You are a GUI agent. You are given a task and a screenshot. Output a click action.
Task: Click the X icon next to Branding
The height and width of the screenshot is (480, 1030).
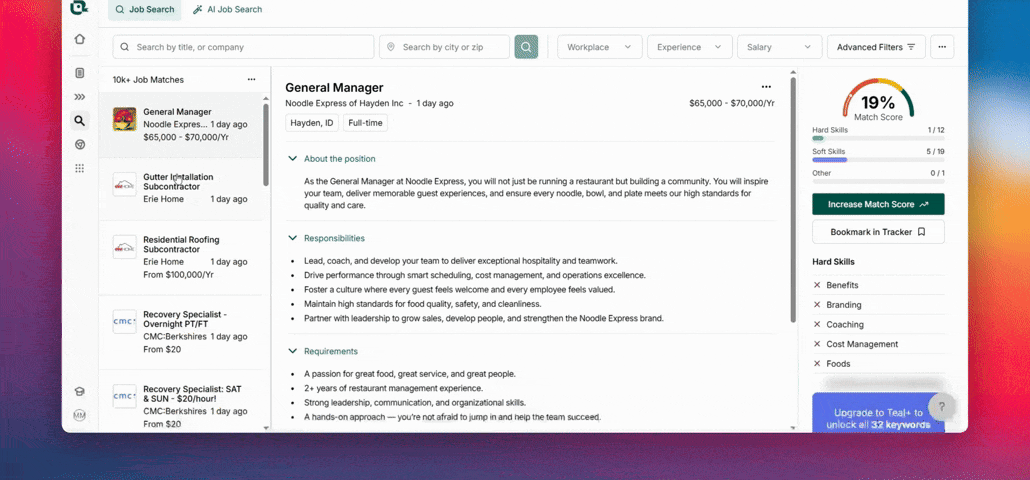[817, 305]
